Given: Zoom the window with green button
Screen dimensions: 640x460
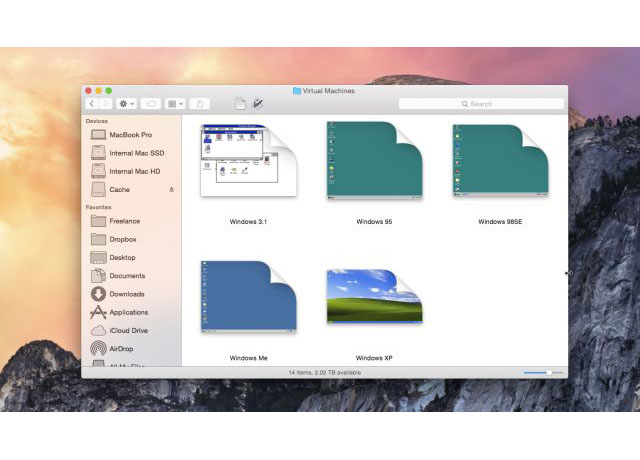Looking at the screenshot, I should point(109,91).
